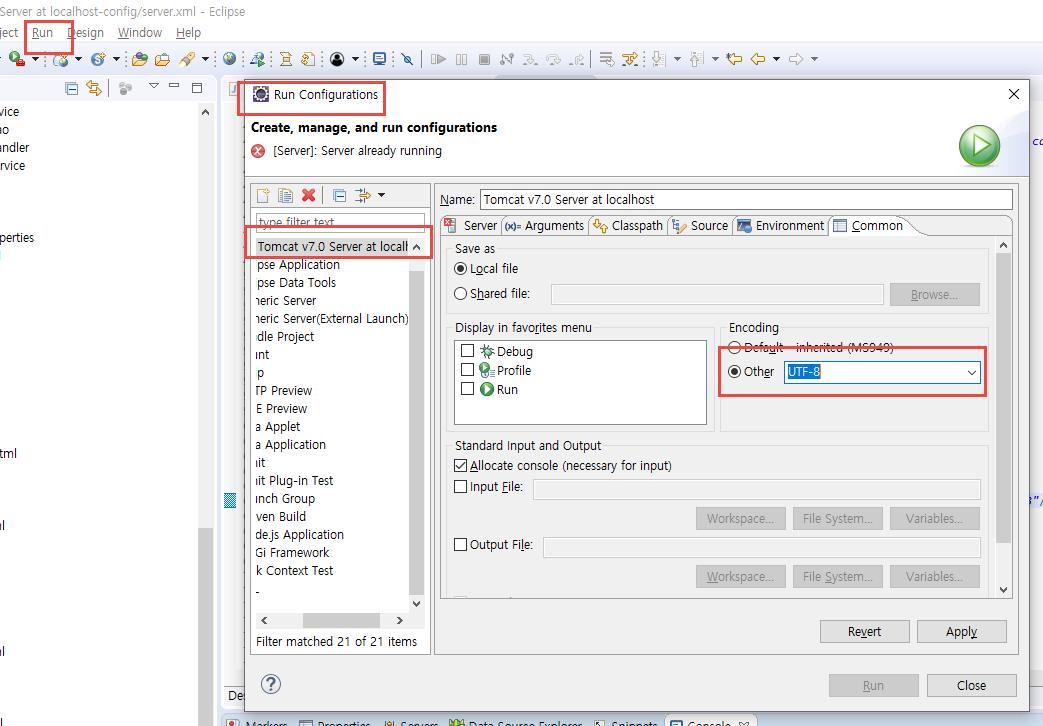1043x726 pixels.
Task: Click the Resume debug icon
Action: [x=438, y=59]
